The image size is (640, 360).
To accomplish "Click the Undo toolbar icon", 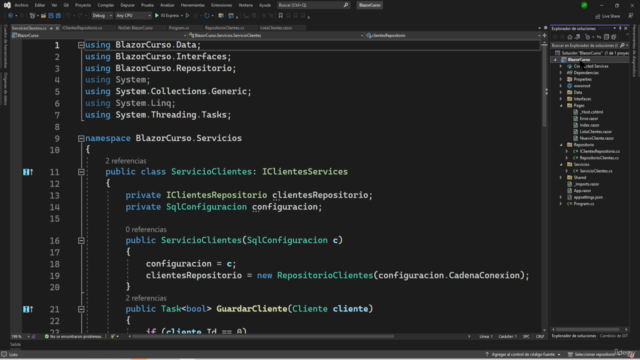I will tap(68, 16).
